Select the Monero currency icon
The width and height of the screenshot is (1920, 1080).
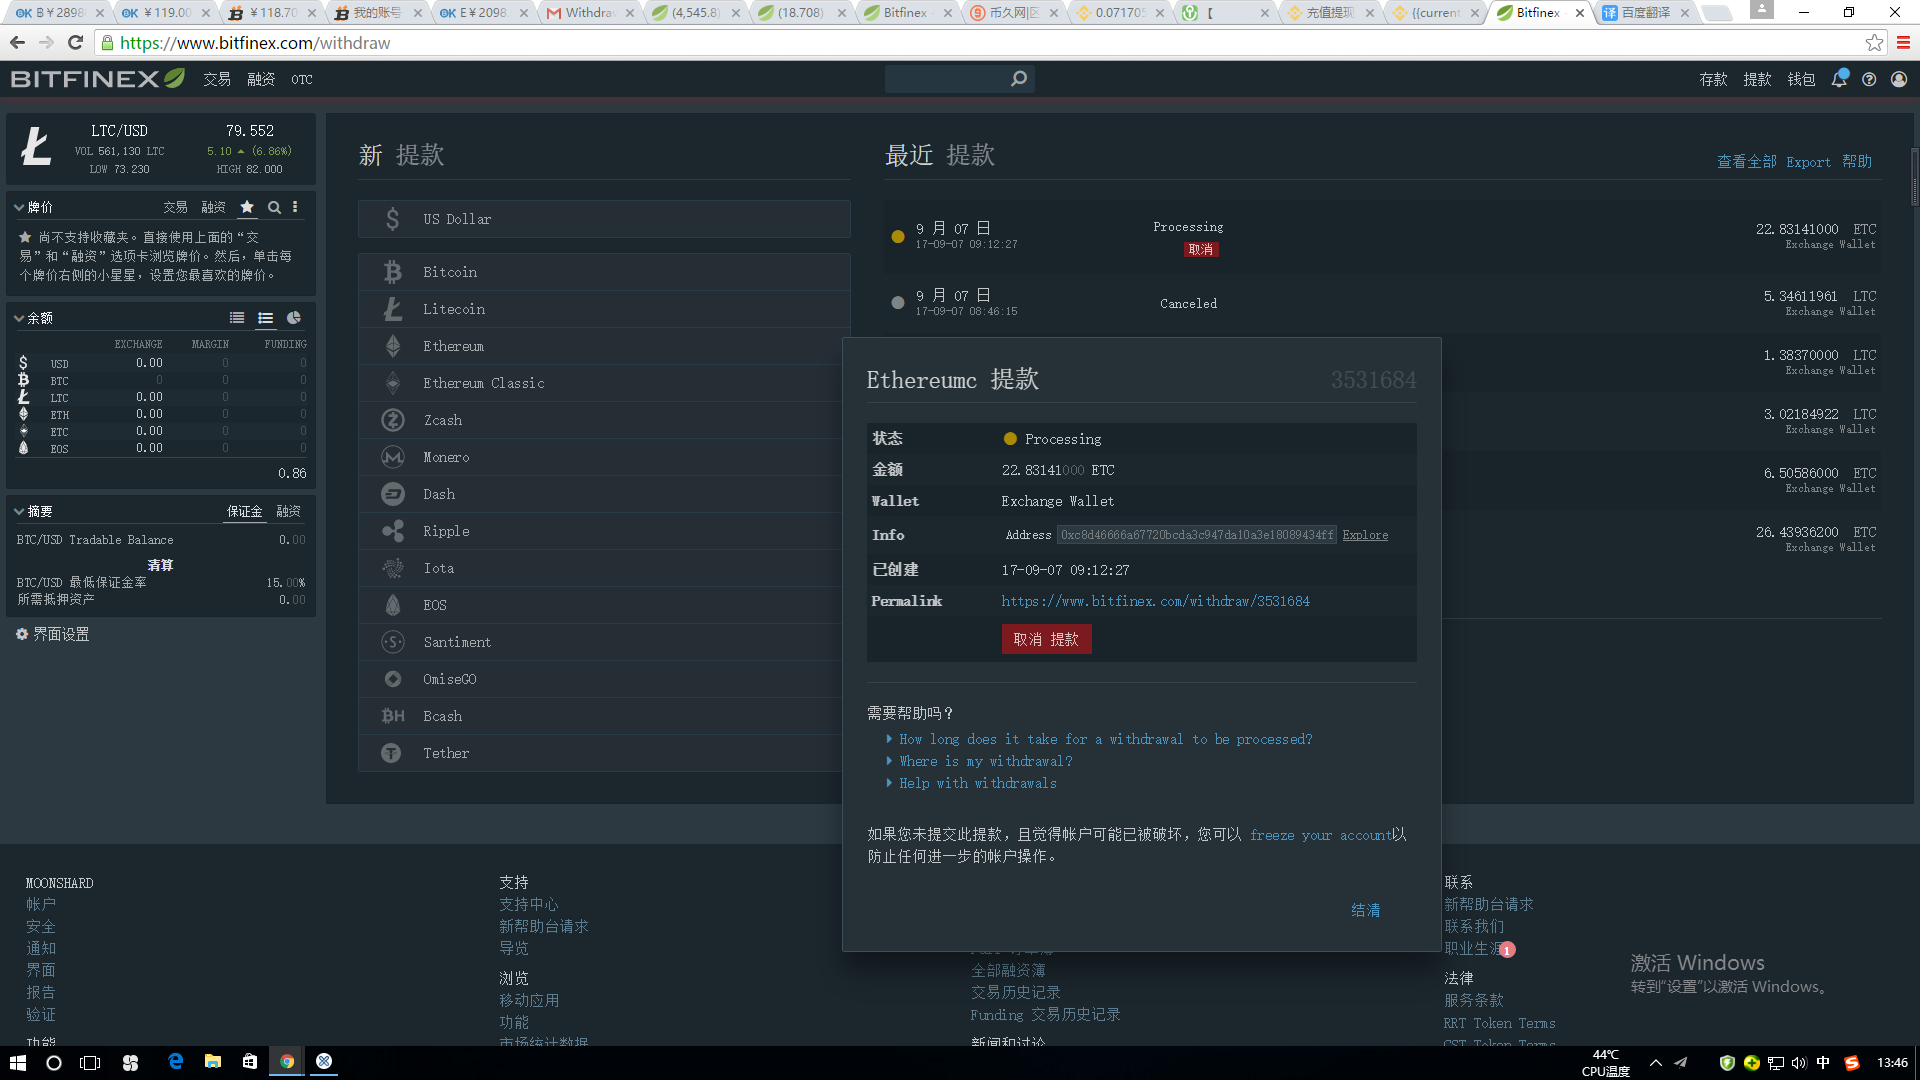tap(393, 457)
